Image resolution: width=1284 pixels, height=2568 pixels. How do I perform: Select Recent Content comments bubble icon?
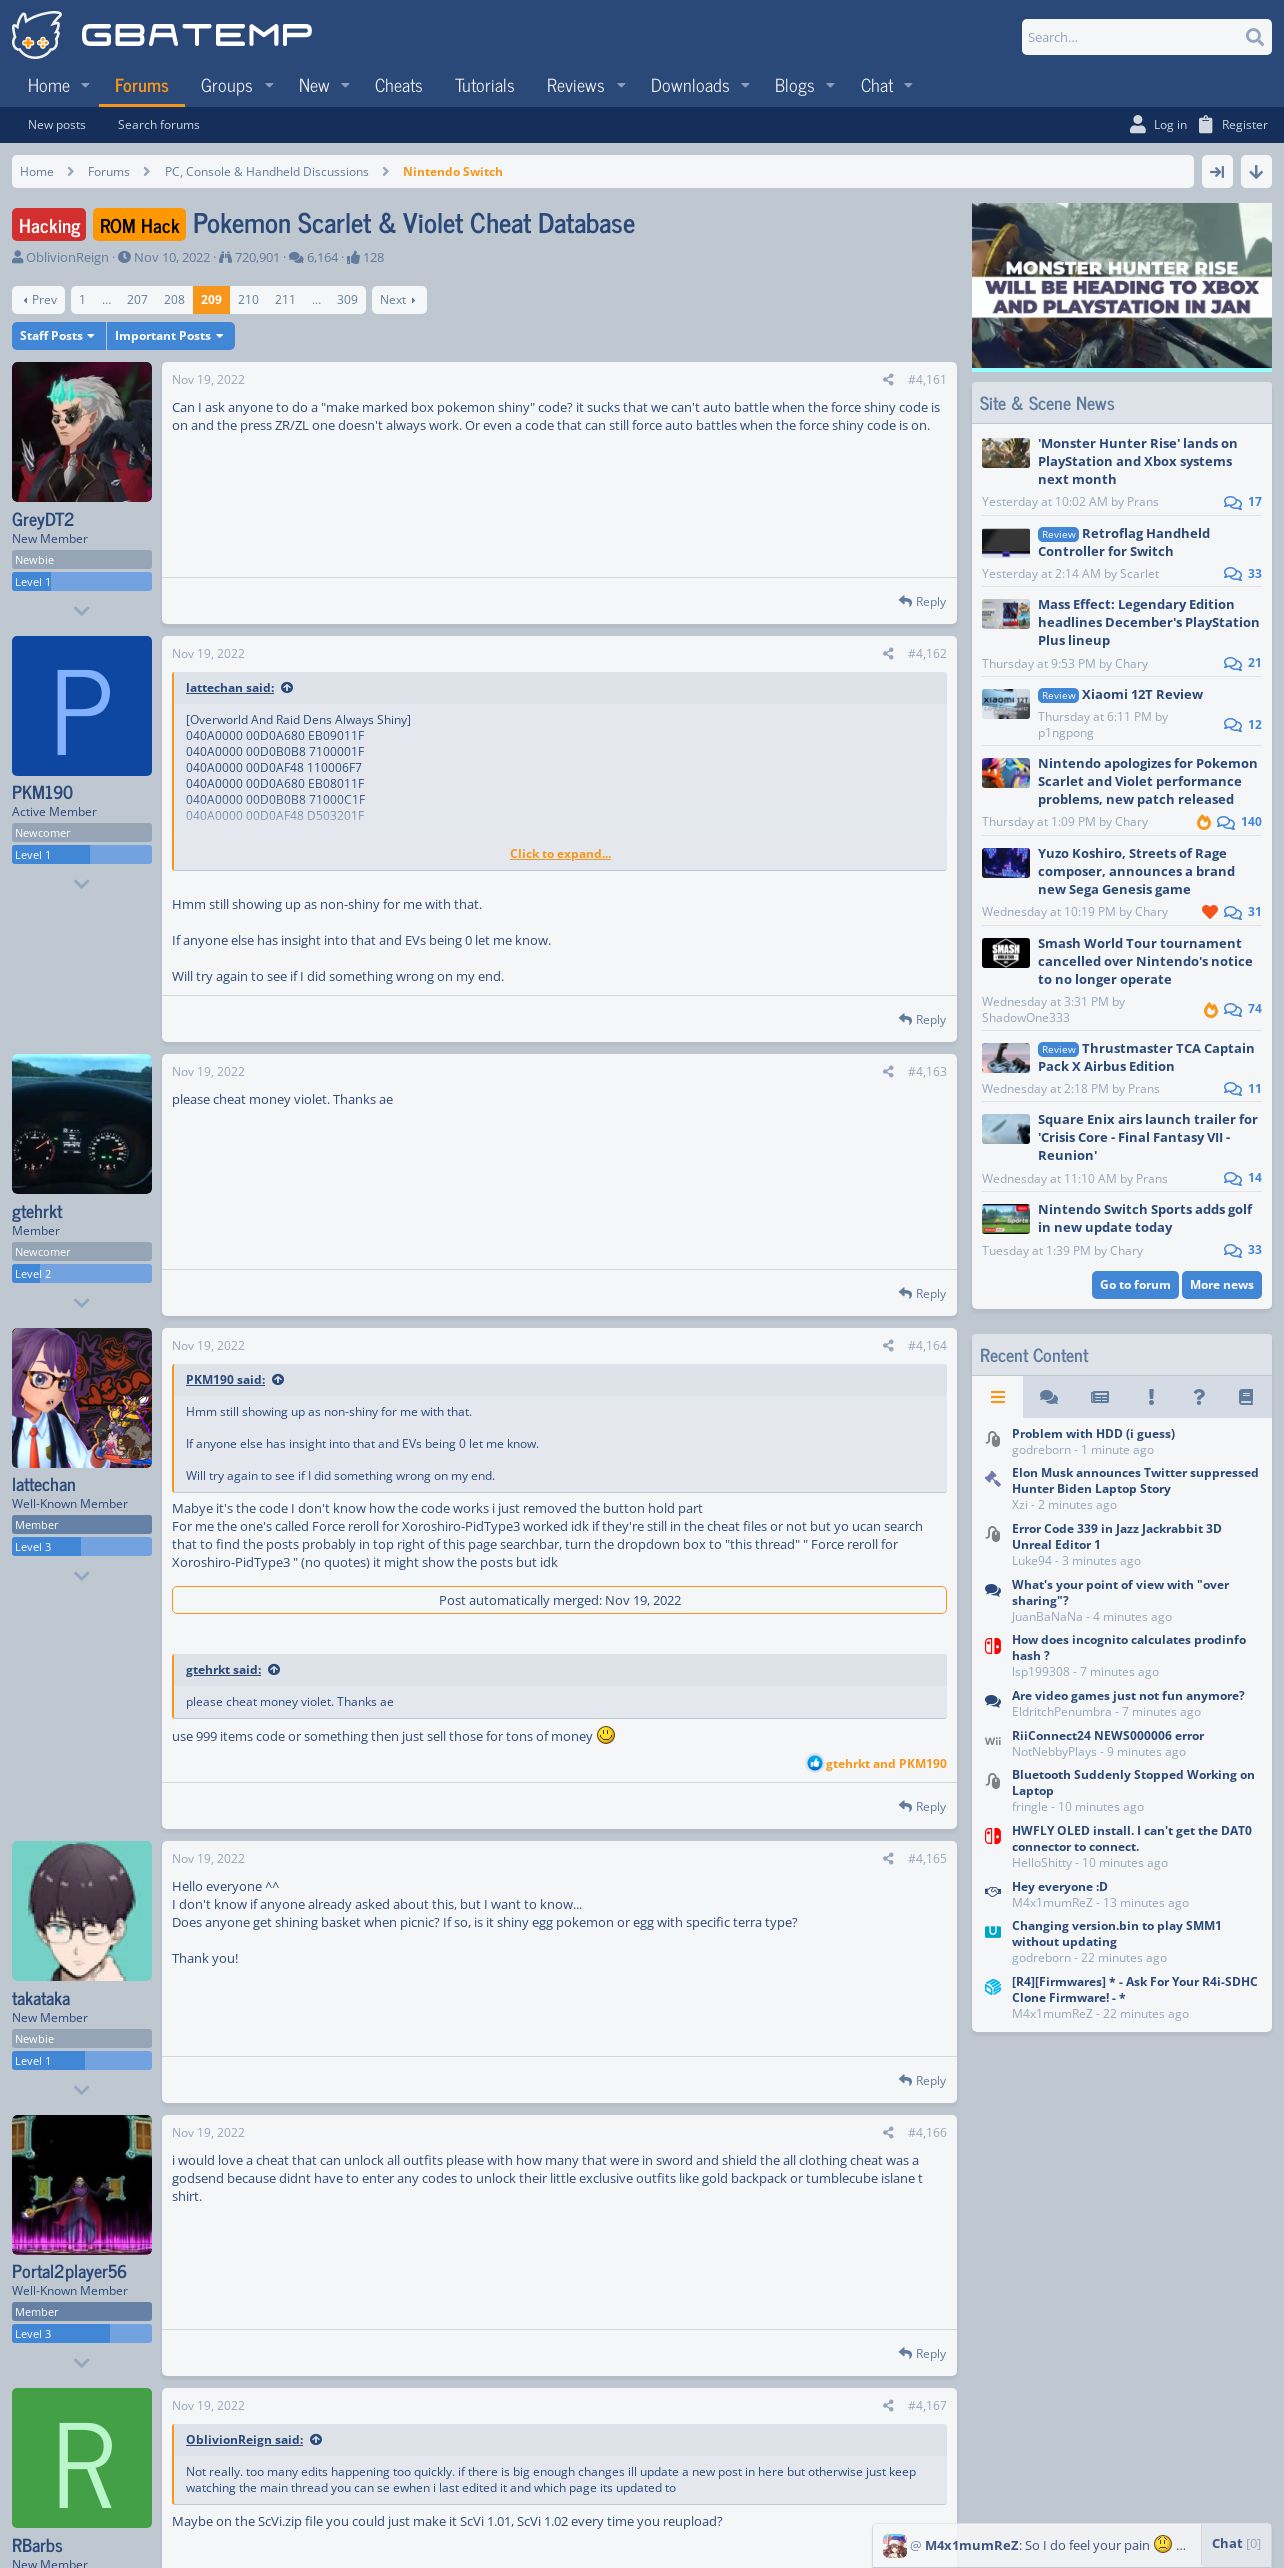pyautogui.click(x=1049, y=1397)
